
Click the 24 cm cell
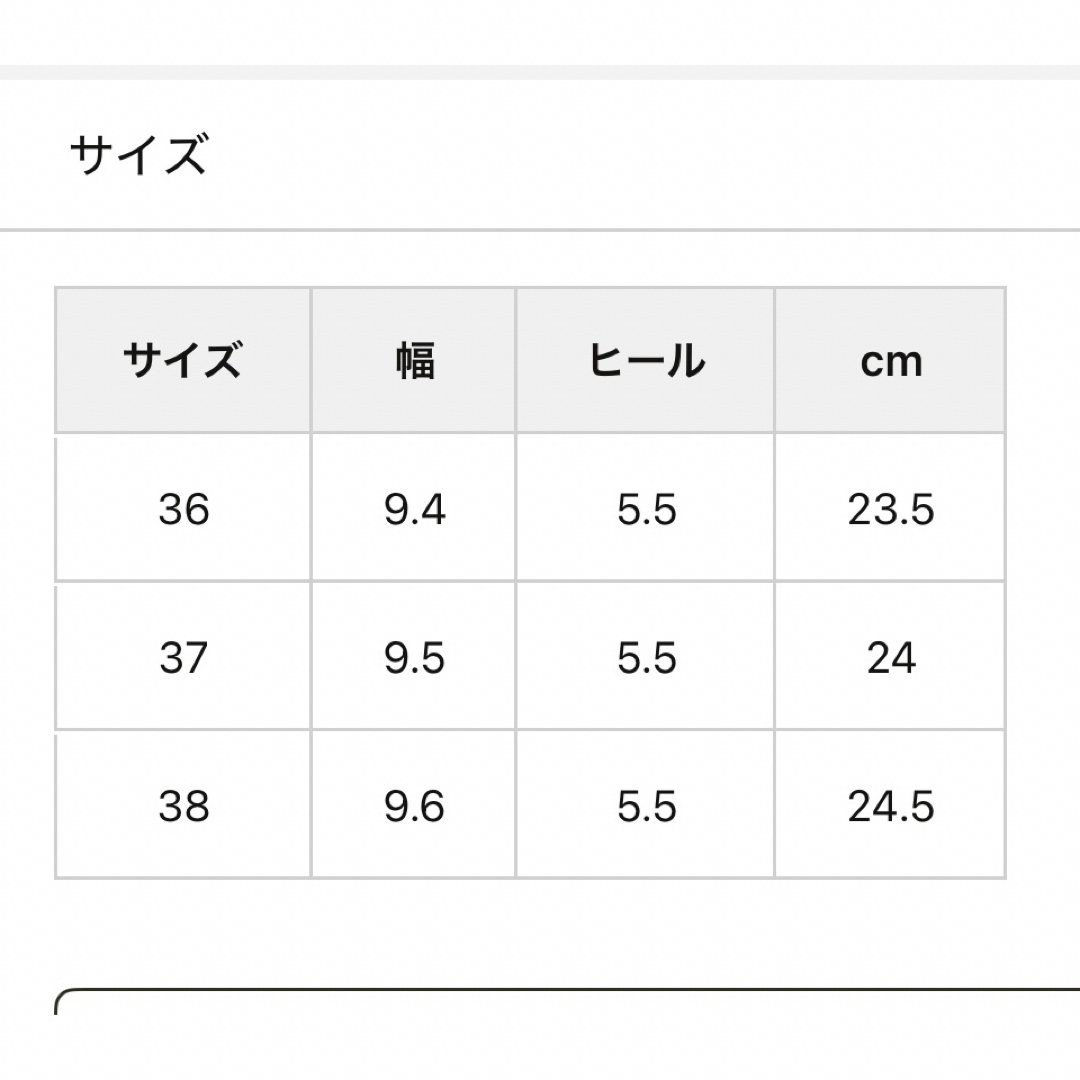[x=890, y=656]
